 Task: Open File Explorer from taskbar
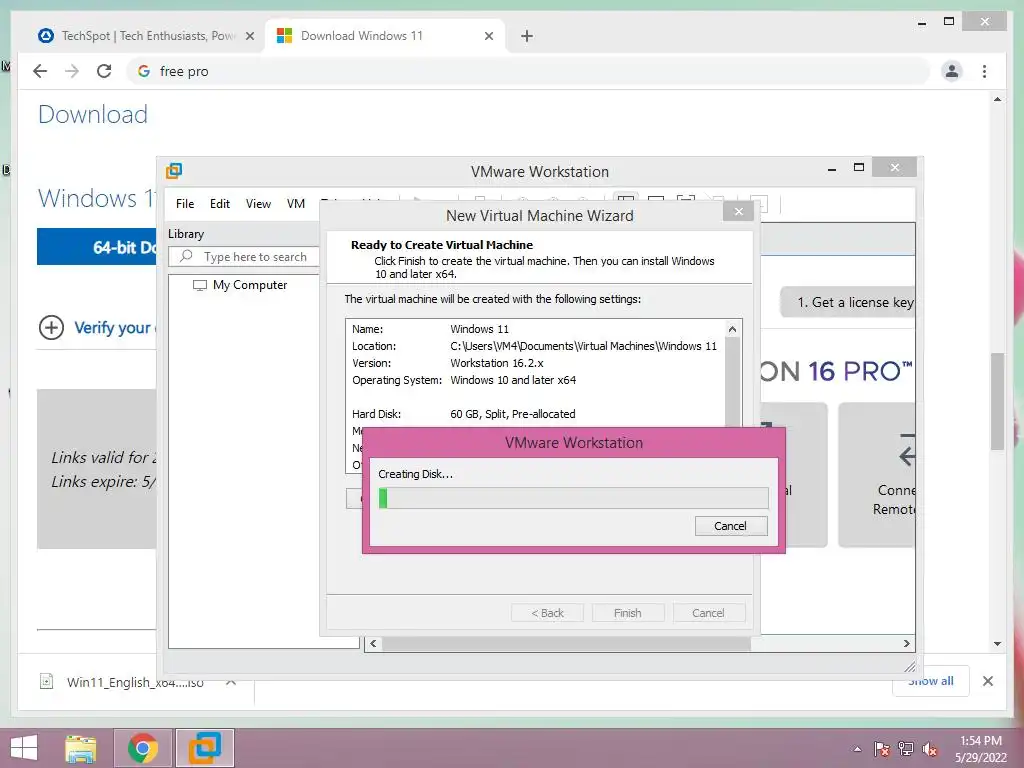[x=81, y=748]
